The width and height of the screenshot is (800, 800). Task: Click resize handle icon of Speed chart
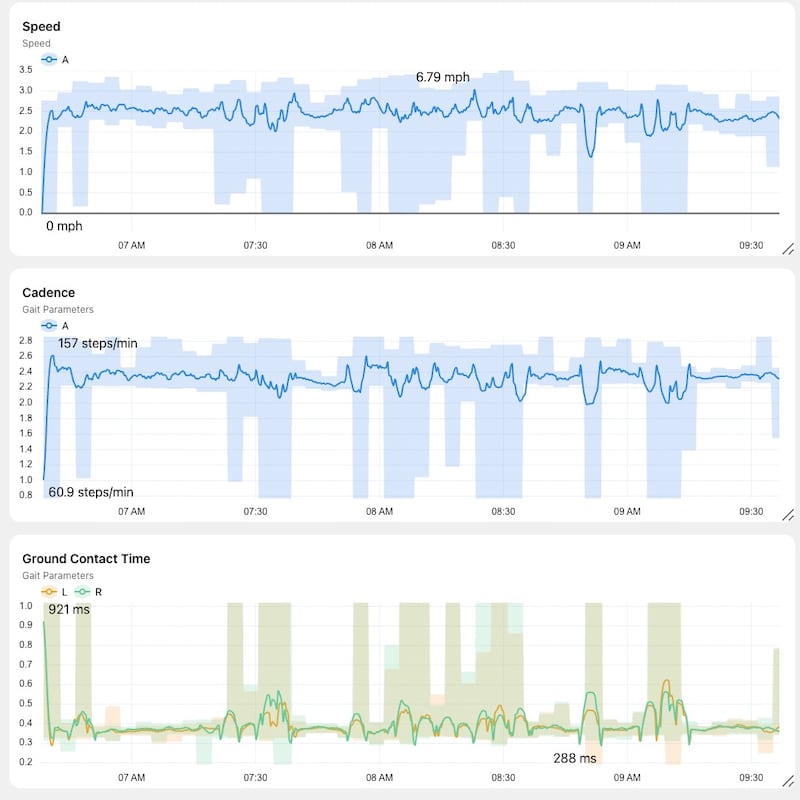point(788,249)
